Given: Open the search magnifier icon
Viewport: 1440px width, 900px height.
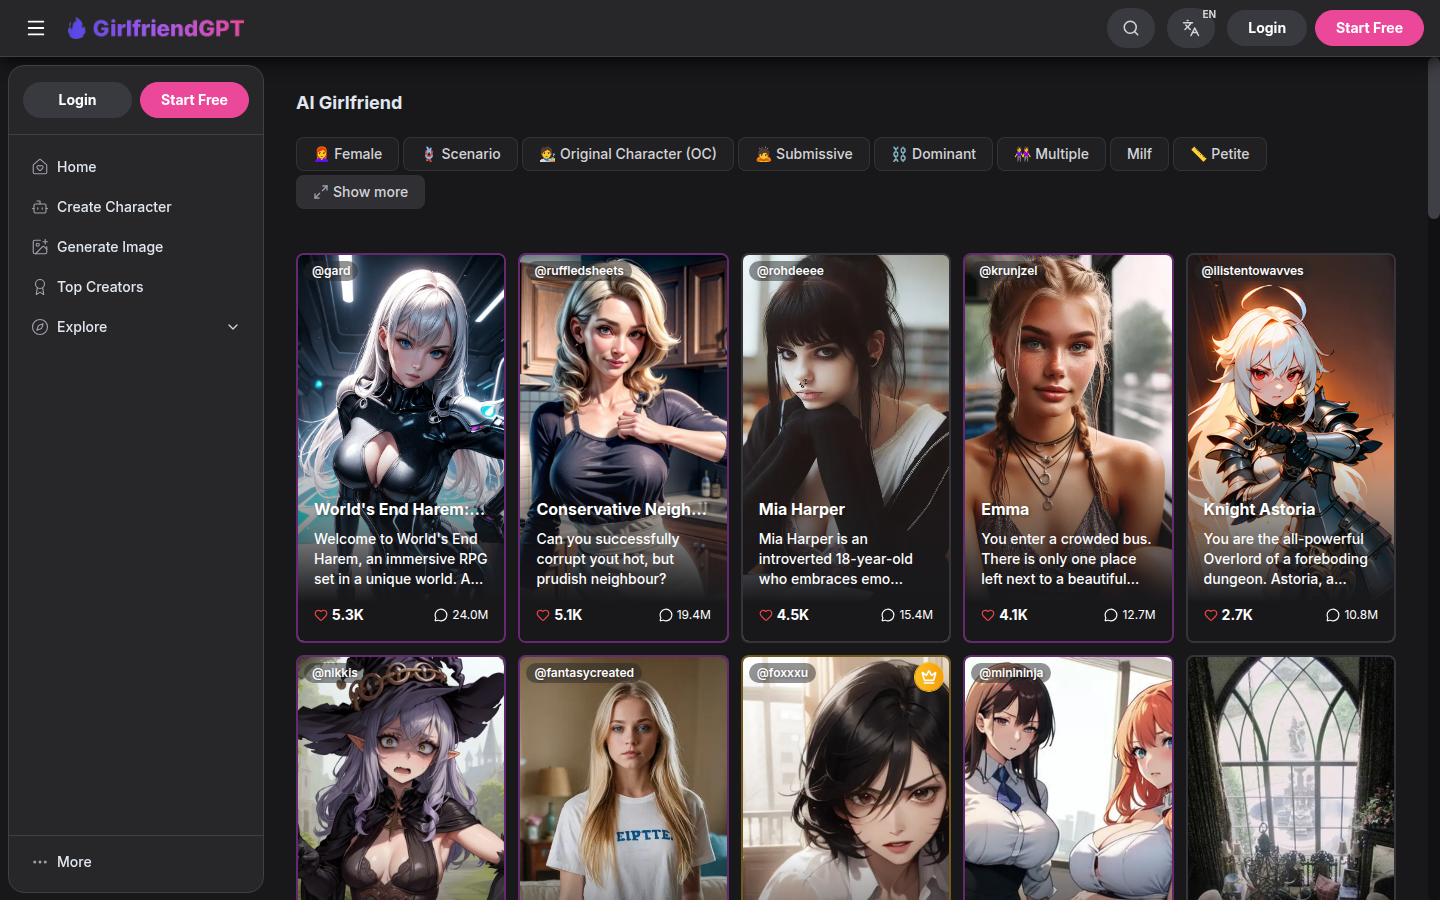Looking at the screenshot, I should pos(1131,28).
